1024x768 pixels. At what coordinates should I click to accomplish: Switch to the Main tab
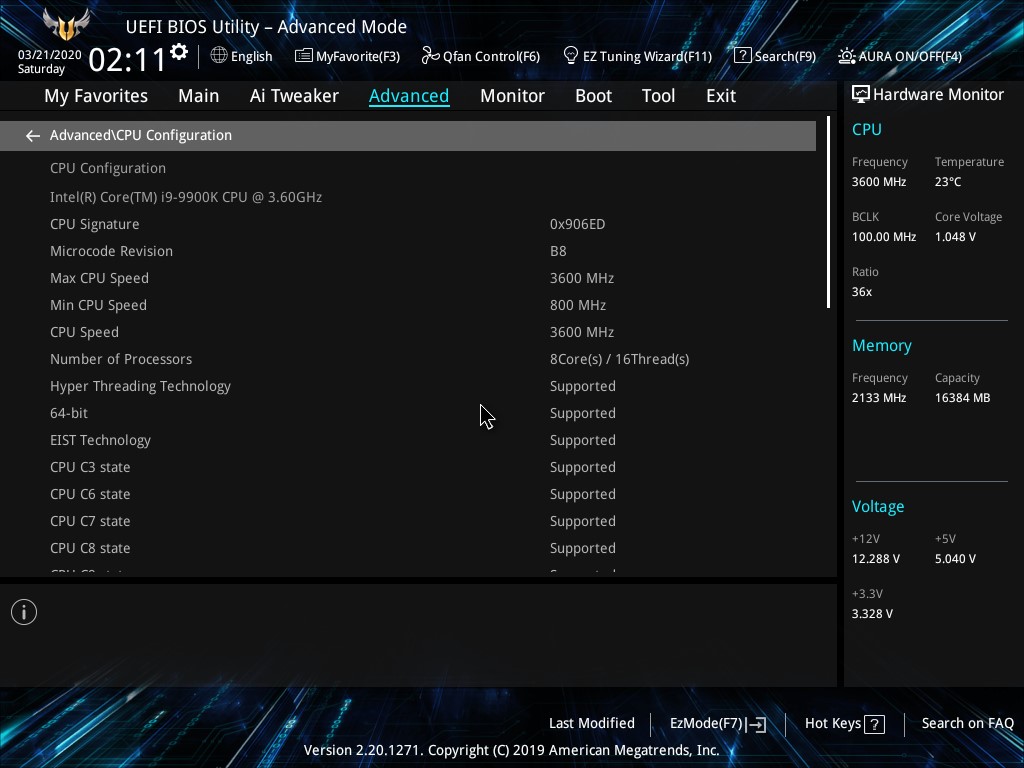pyautogui.click(x=199, y=96)
